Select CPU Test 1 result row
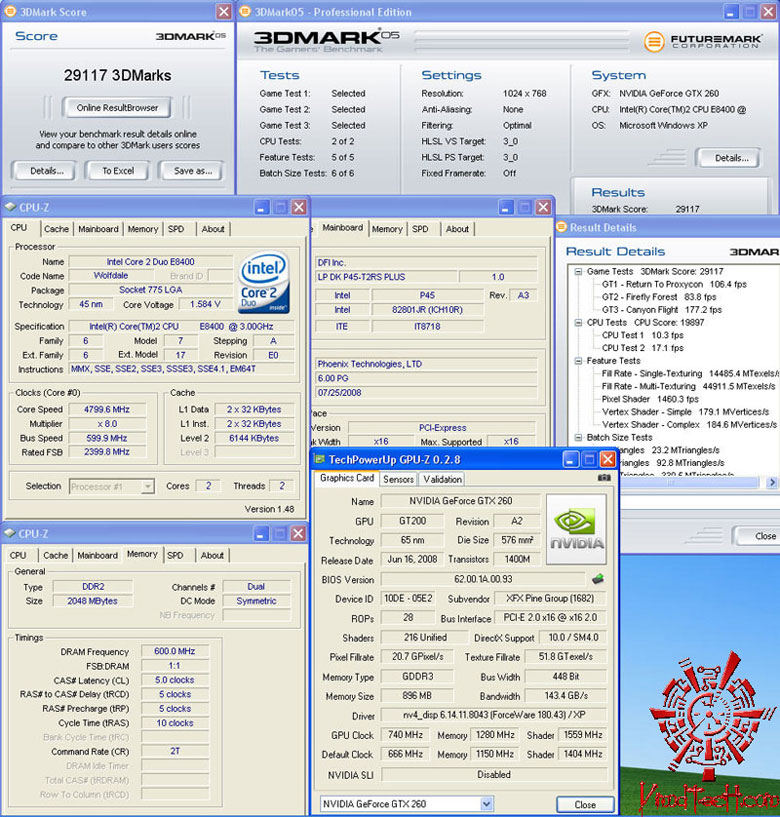Screen dimensions: 780x817 tap(642, 336)
